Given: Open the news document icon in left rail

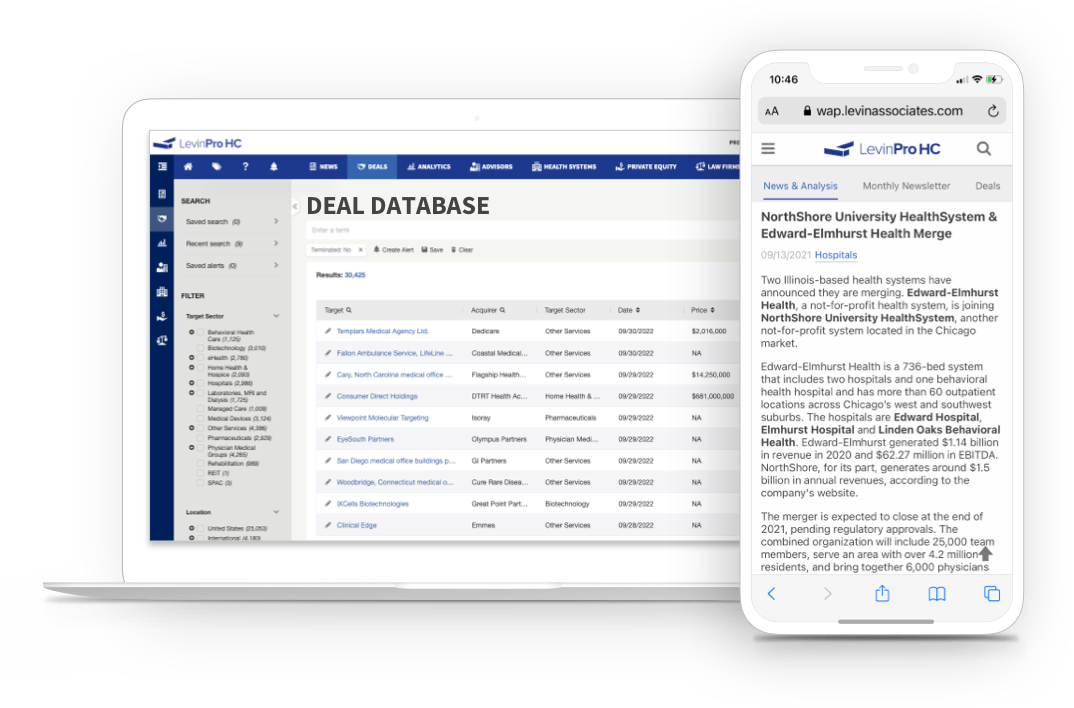Looking at the screenshot, I should point(162,194).
